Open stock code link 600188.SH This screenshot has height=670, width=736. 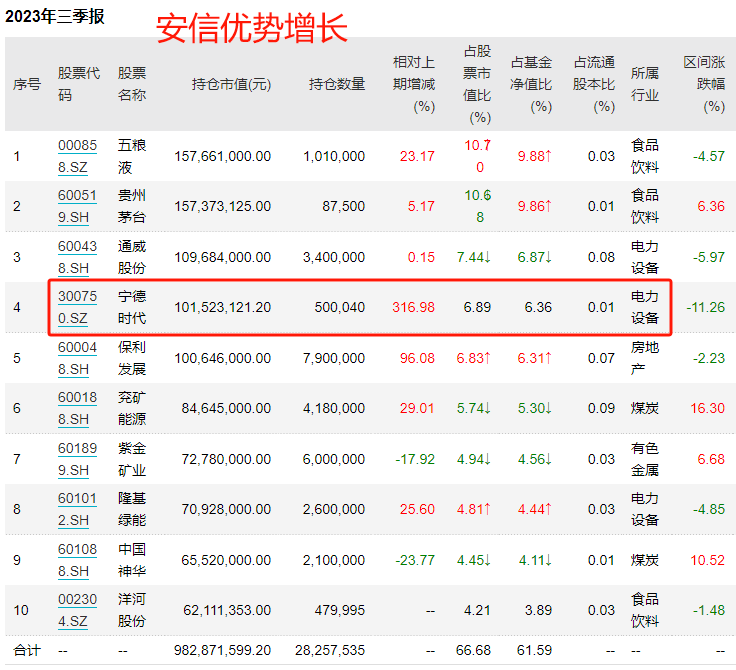77,408
